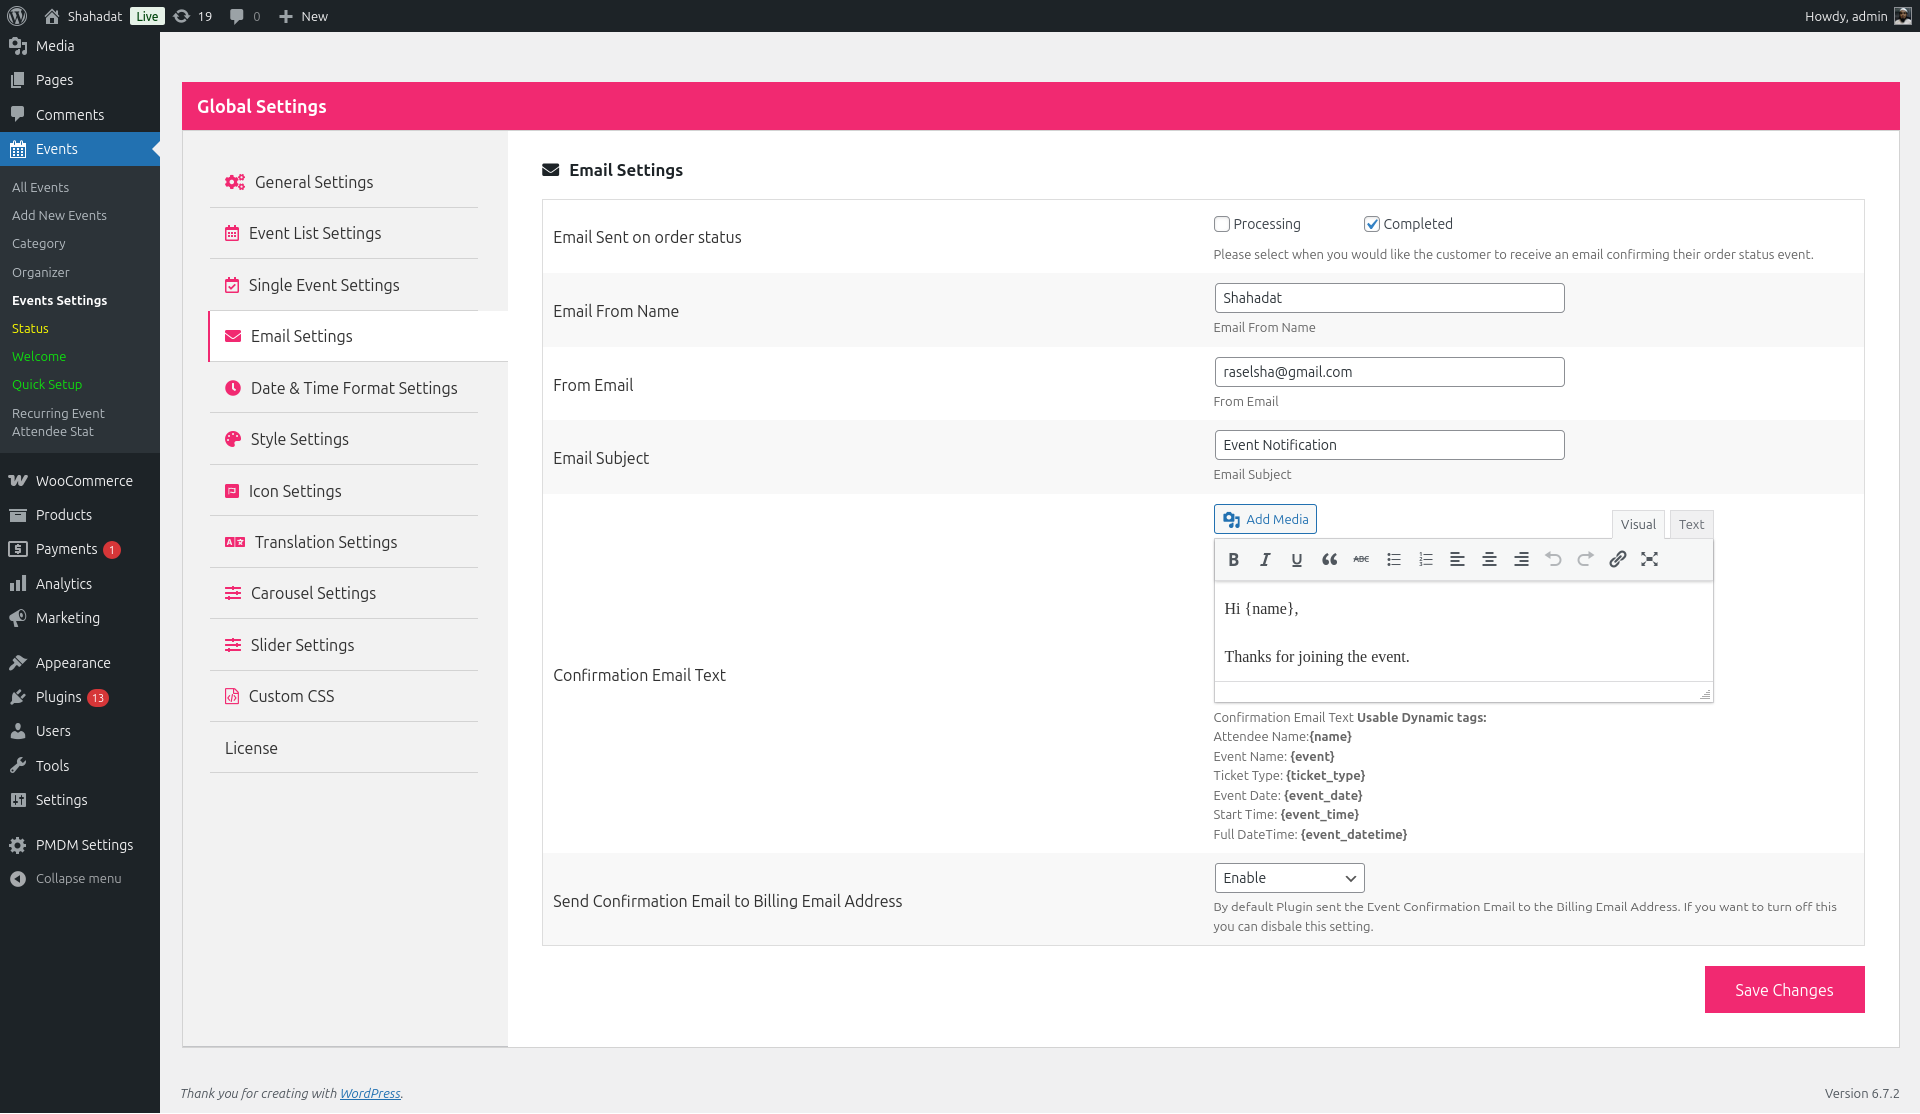1920x1114 pixels.
Task: Uncheck the Completed order status checkbox
Action: tap(1372, 224)
